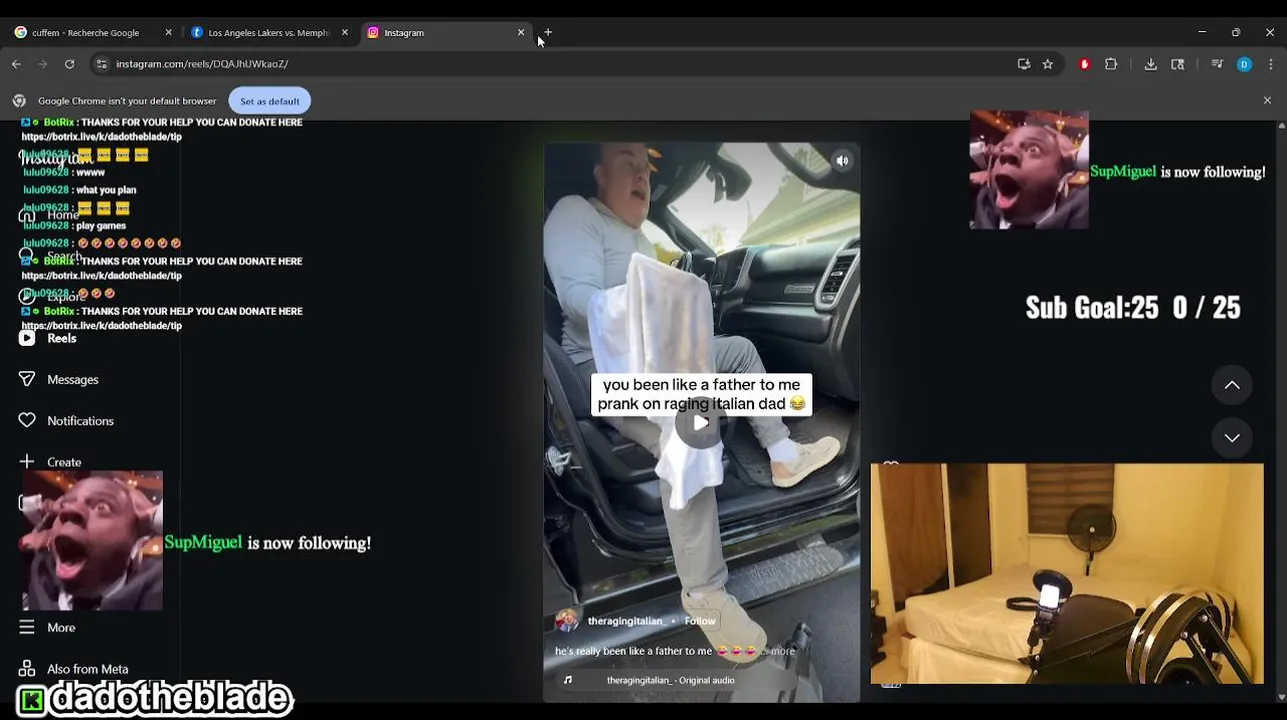Screen dimensions: 1287x720
Task: Open Chrome three-dot menu
Action: click(x=1270, y=64)
